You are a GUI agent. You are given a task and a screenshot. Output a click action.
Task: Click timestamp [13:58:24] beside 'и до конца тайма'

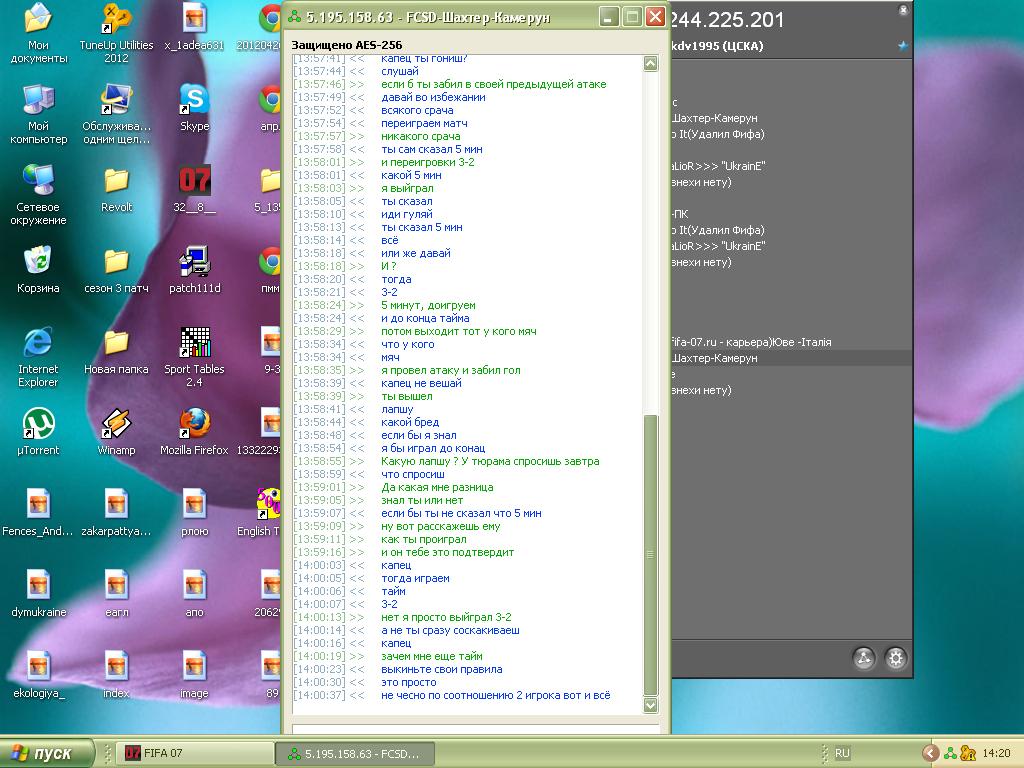coord(319,318)
